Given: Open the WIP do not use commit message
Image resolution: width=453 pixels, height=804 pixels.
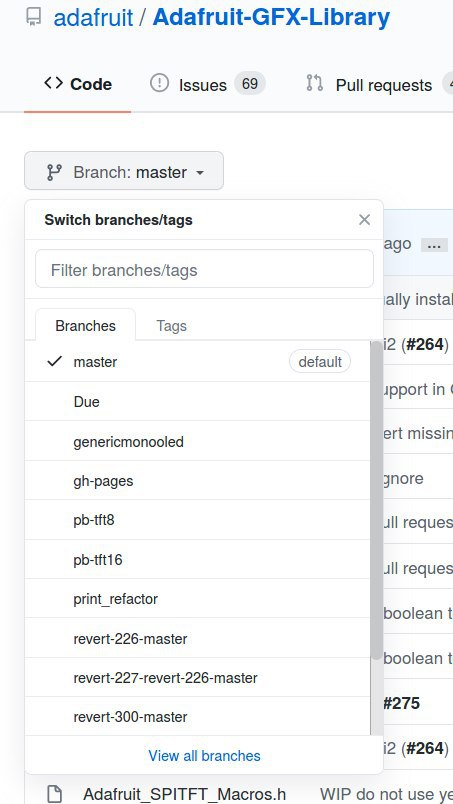Looking at the screenshot, I should tap(386, 794).
